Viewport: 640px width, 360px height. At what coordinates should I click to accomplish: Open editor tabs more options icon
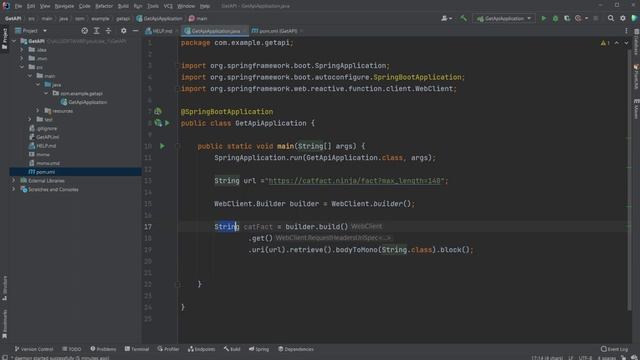point(626,31)
